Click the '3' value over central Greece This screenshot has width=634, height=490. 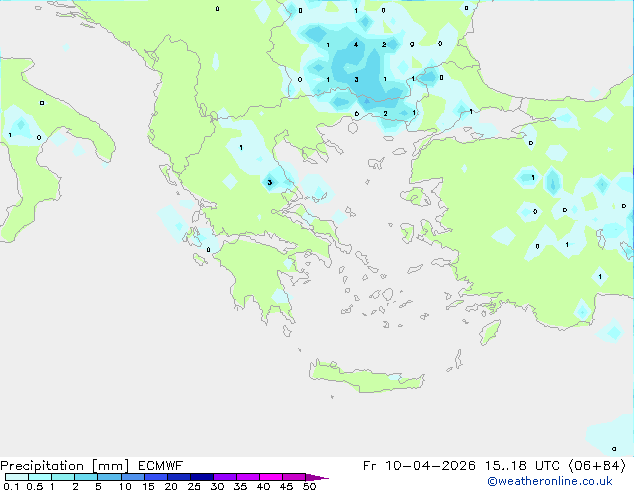coord(270,182)
